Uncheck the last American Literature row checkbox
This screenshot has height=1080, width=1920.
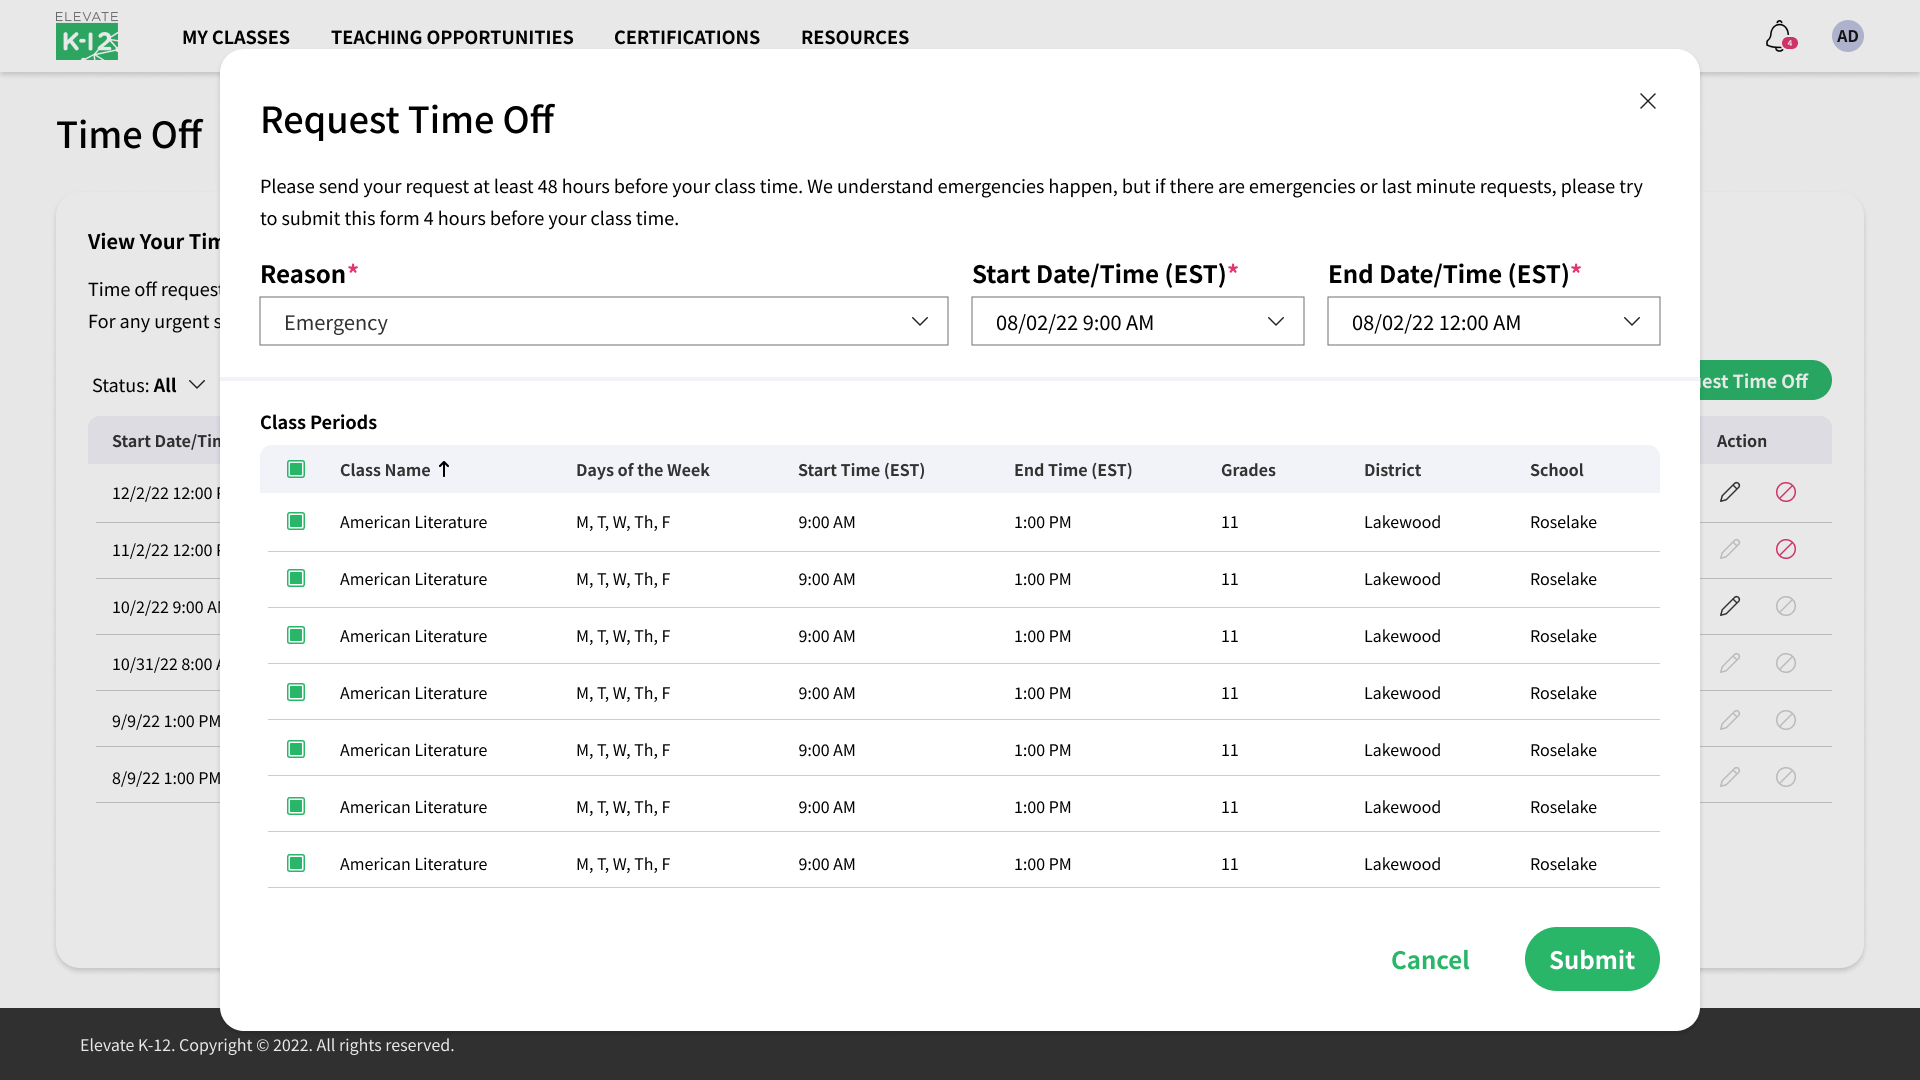click(296, 863)
